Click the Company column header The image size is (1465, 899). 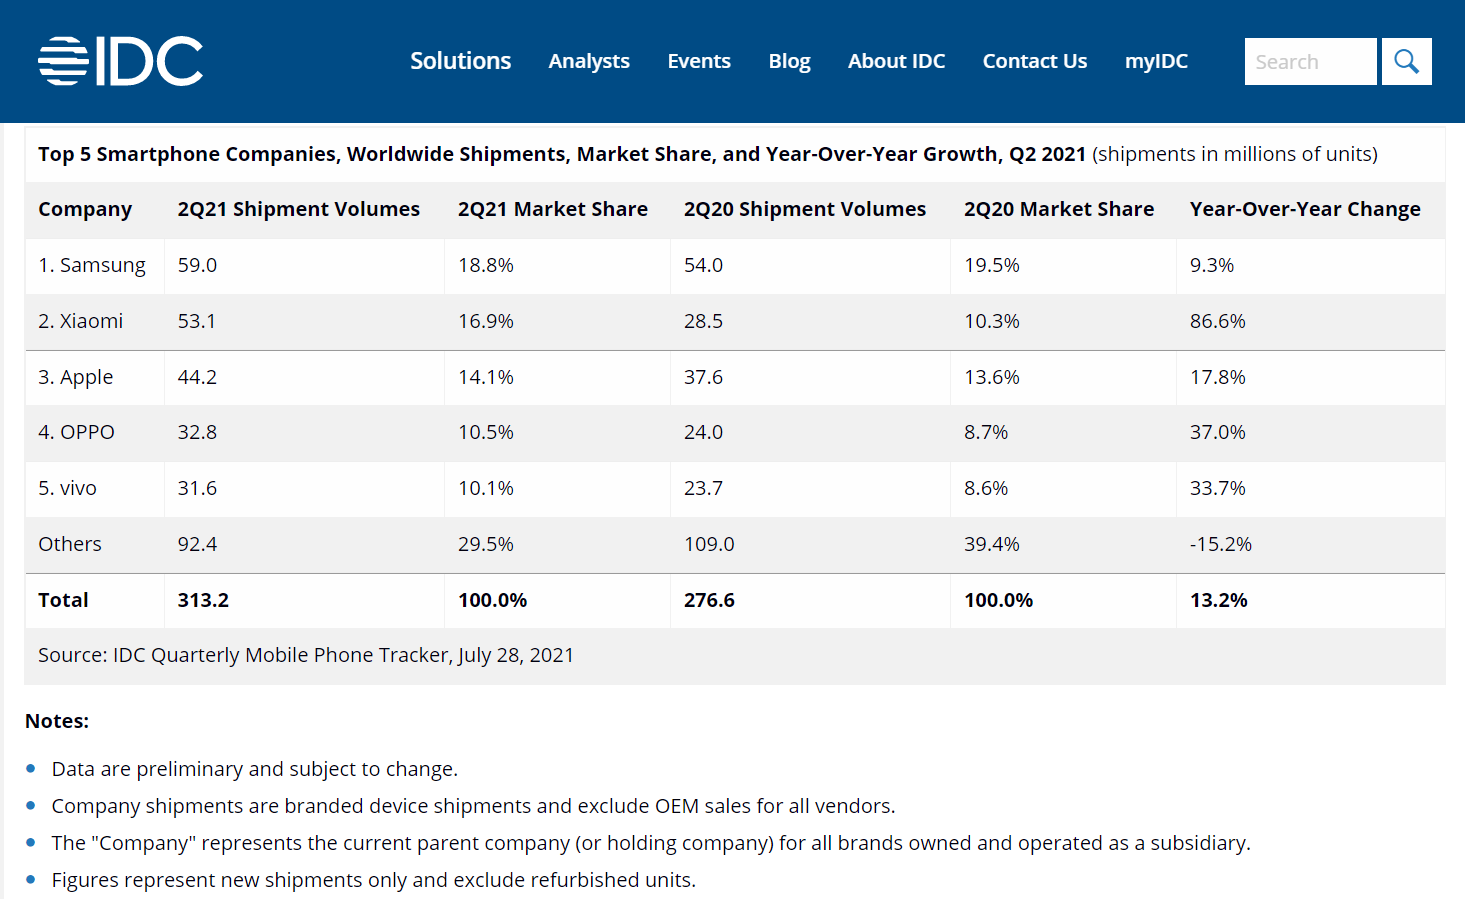(85, 209)
